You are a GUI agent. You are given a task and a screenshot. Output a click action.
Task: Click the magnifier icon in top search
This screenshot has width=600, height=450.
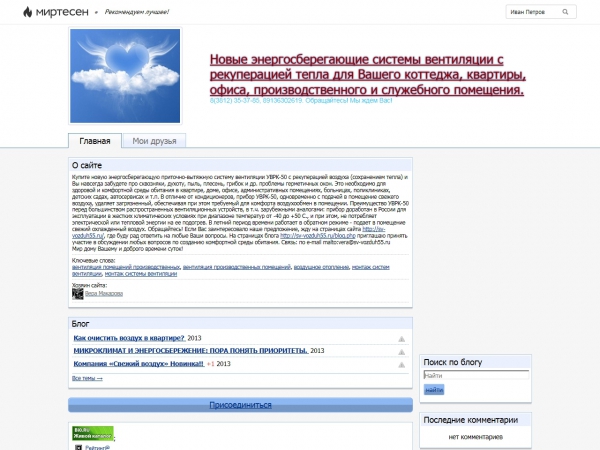coord(566,12)
